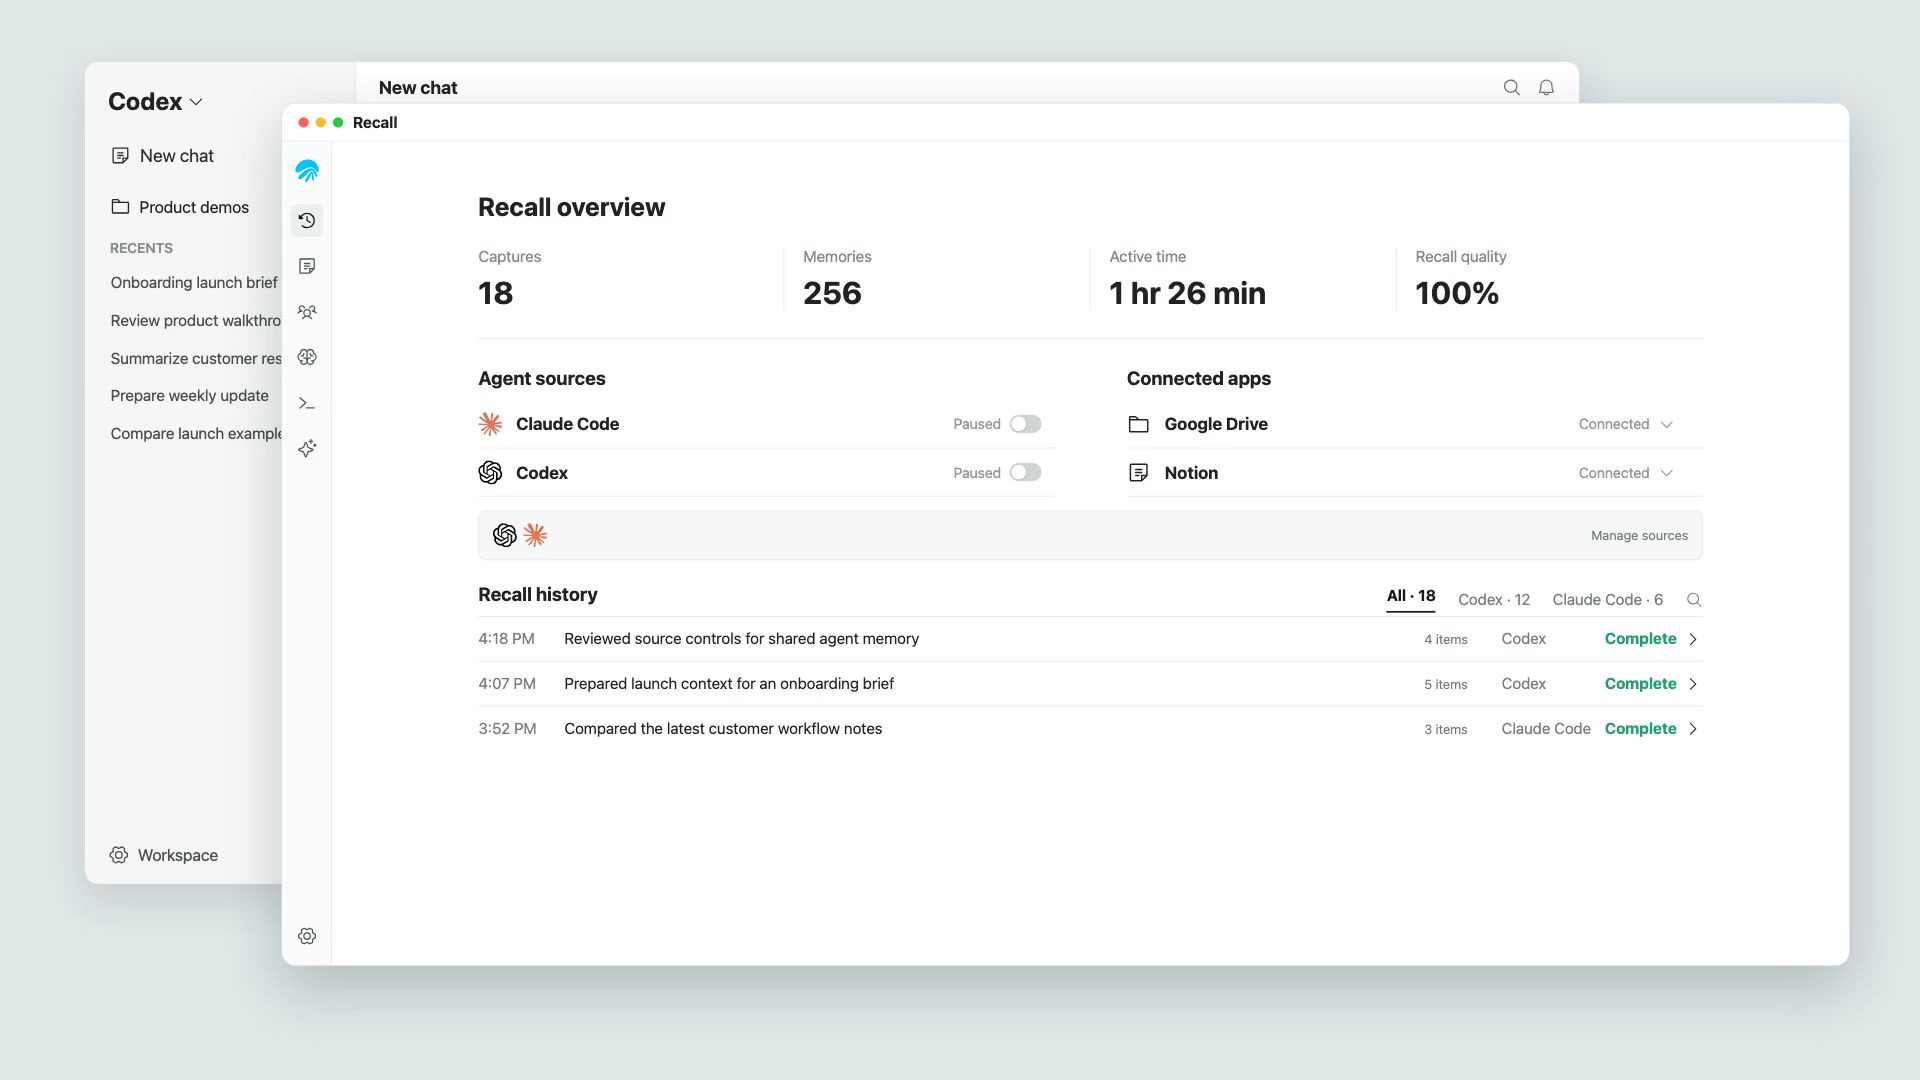Maximize the Recall window with the green button
This screenshot has width=1920, height=1080.
(338, 123)
